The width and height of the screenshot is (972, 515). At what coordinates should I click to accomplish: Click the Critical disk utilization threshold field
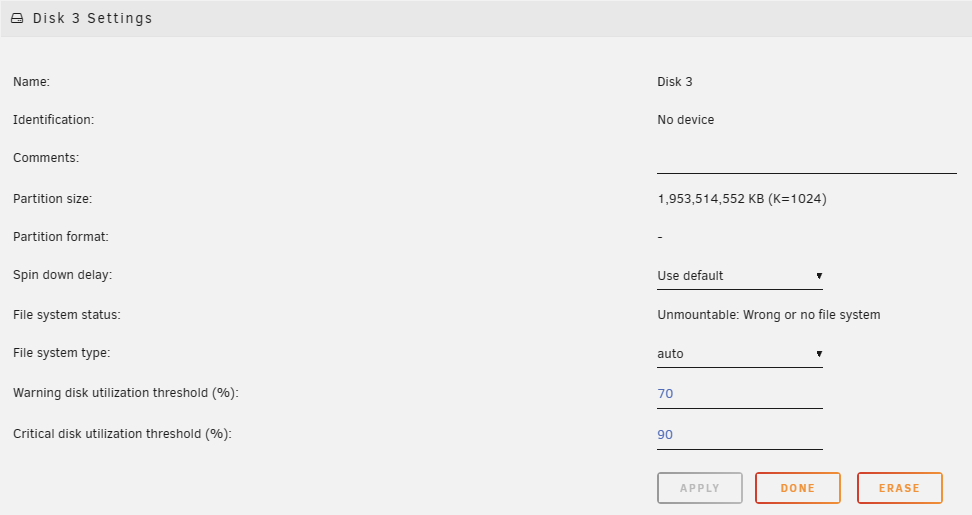click(740, 435)
